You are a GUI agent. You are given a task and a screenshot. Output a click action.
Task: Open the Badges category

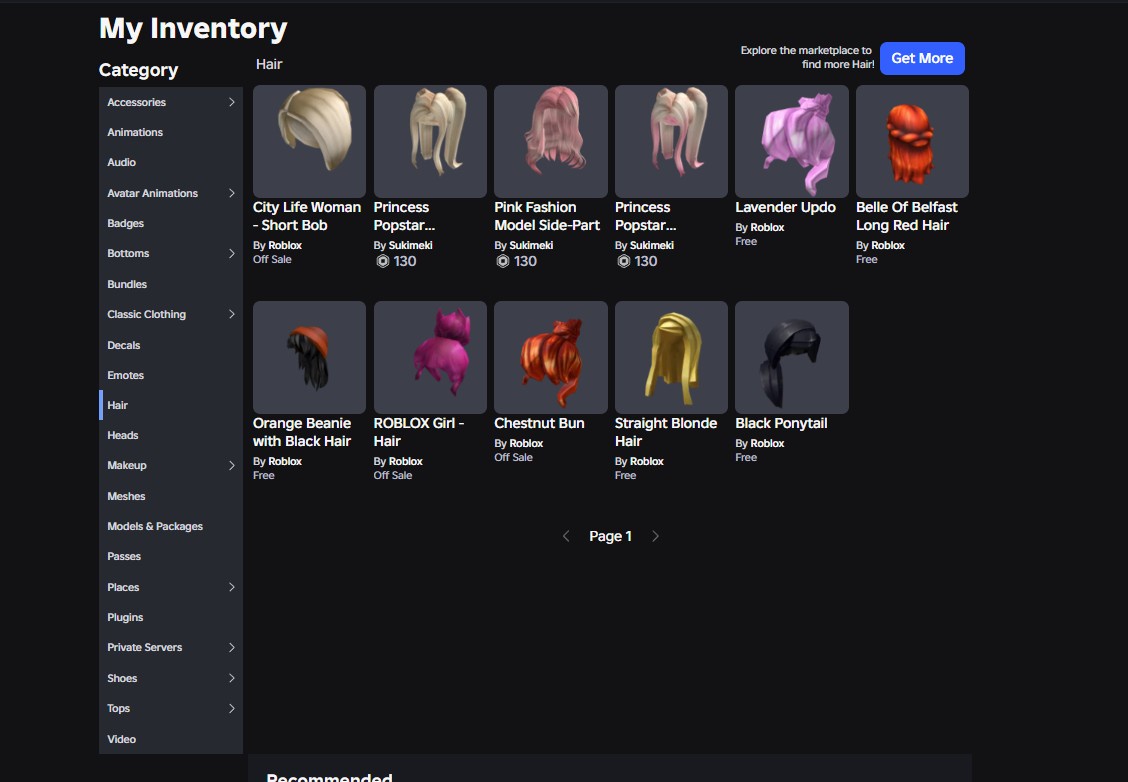click(x=171, y=223)
